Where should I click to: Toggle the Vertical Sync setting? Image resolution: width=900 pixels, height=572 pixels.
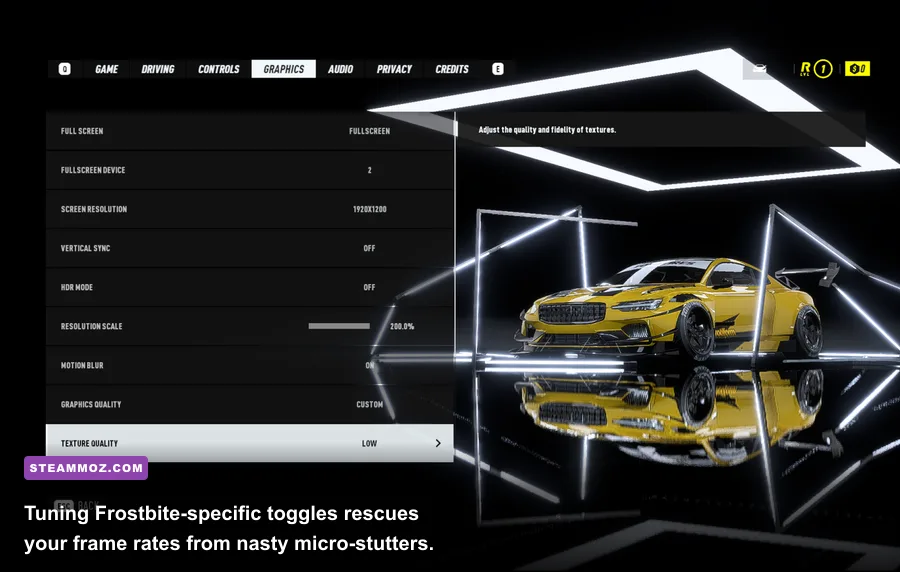pyautogui.click(x=250, y=248)
